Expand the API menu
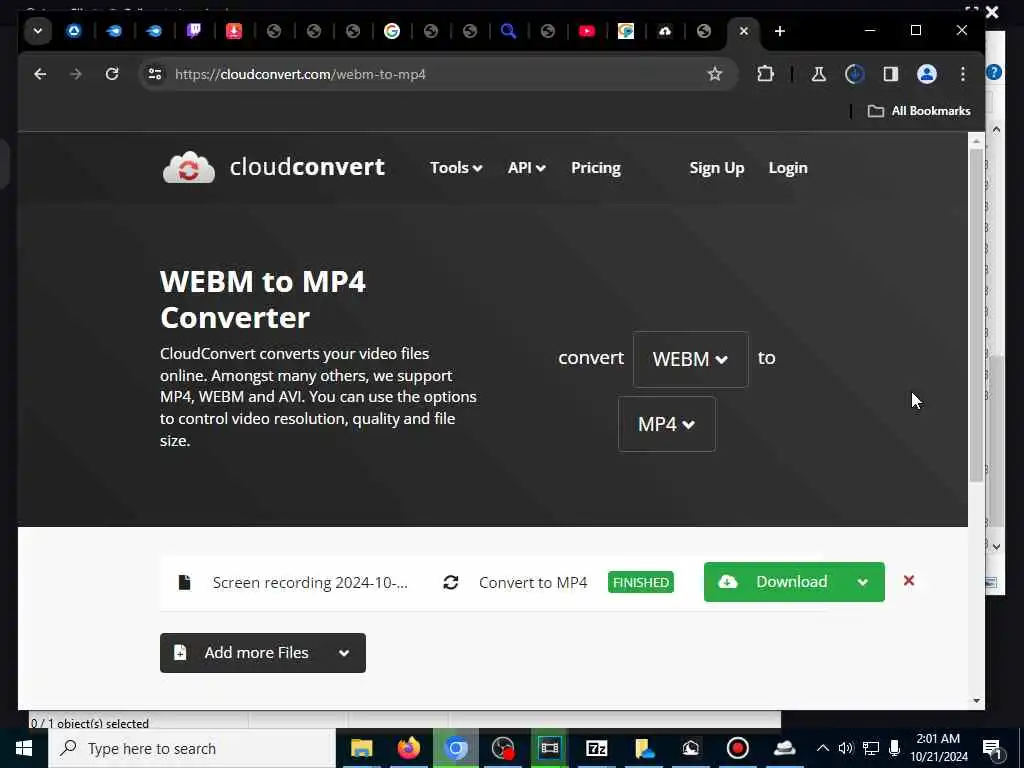Screen dimensions: 1024x768 pos(526,168)
